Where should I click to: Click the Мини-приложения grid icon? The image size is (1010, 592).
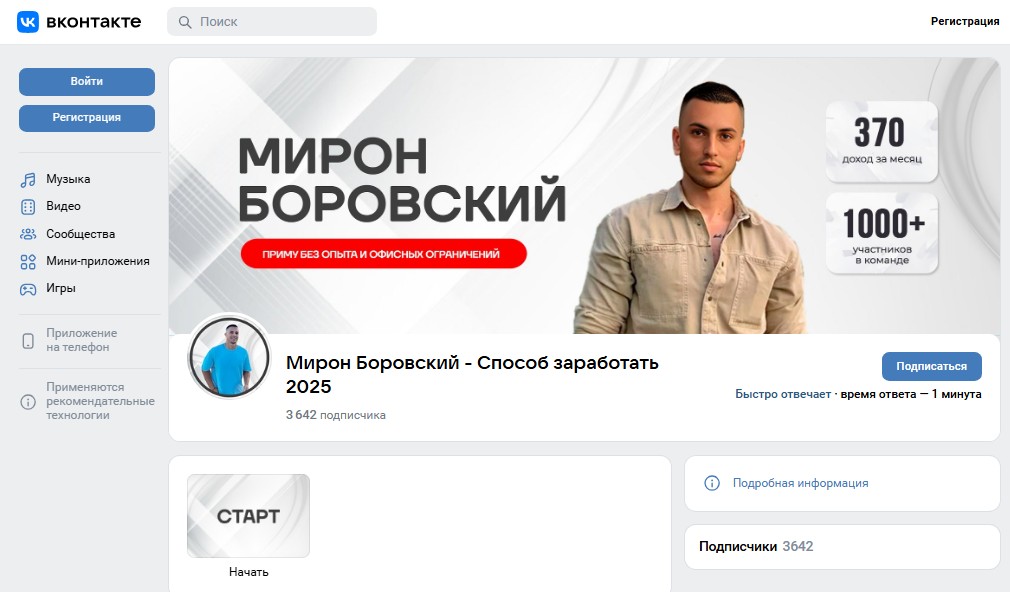[28, 262]
